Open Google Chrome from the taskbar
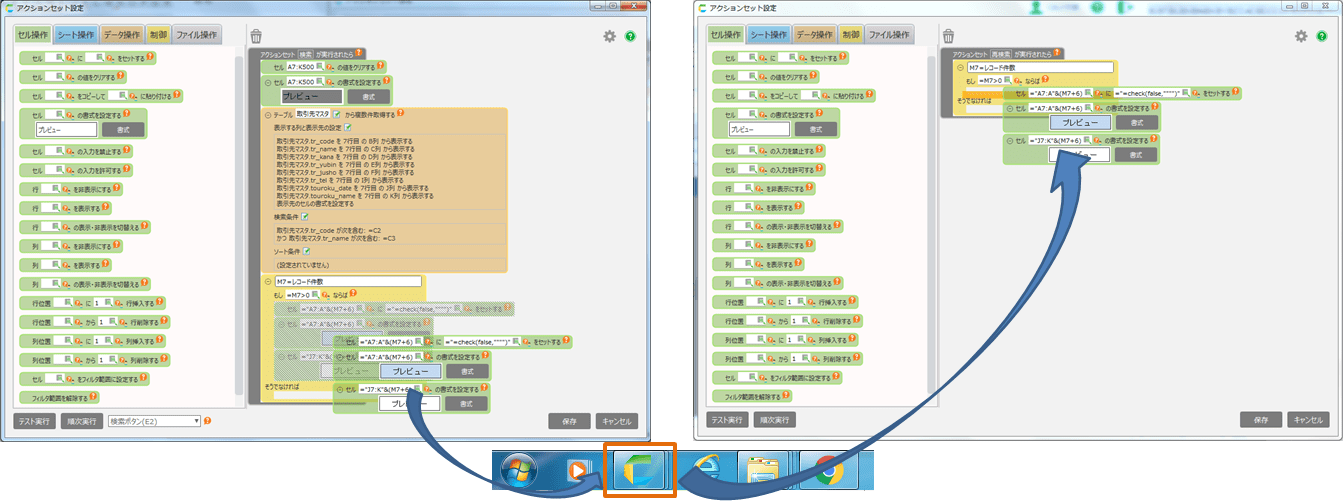Image resolution: width=1343 pixels, height=501 pixels. [x=826, y=470]
